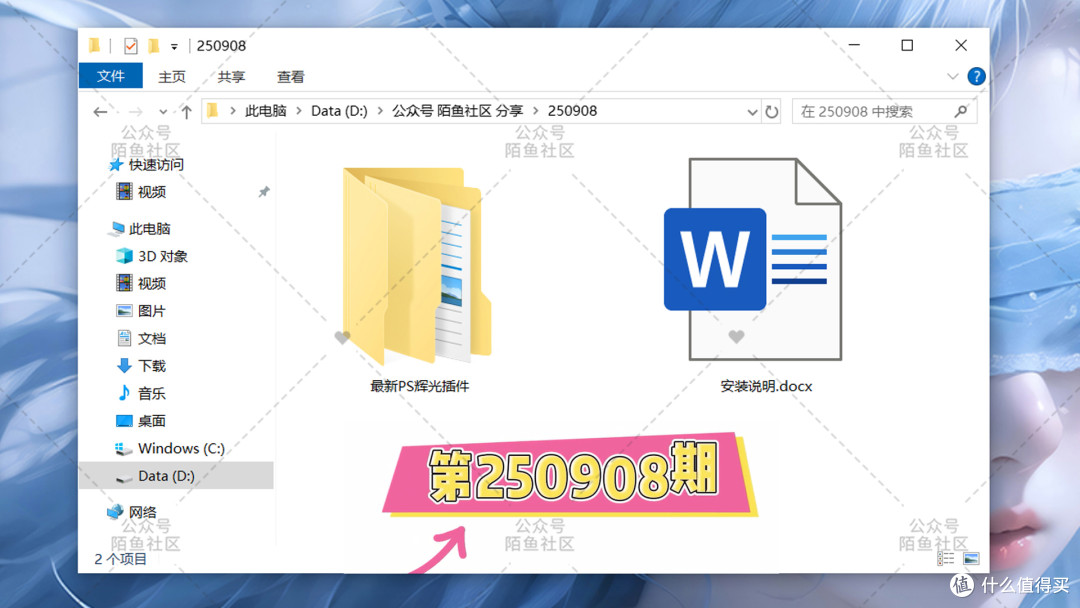The height and width of the screenshot is (608, 1080).
Task: Click the 网络 network icon
Action: point(115,512)
